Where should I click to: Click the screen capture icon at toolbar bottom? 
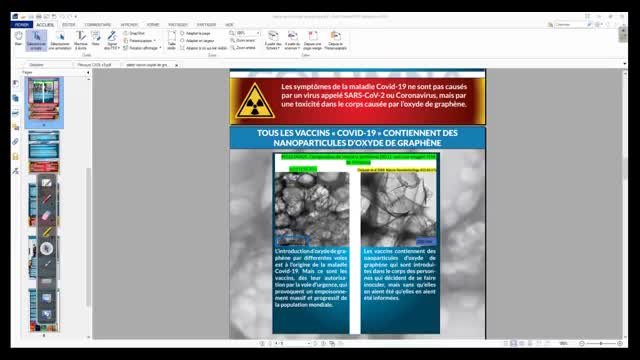click(x=47, y=314)
